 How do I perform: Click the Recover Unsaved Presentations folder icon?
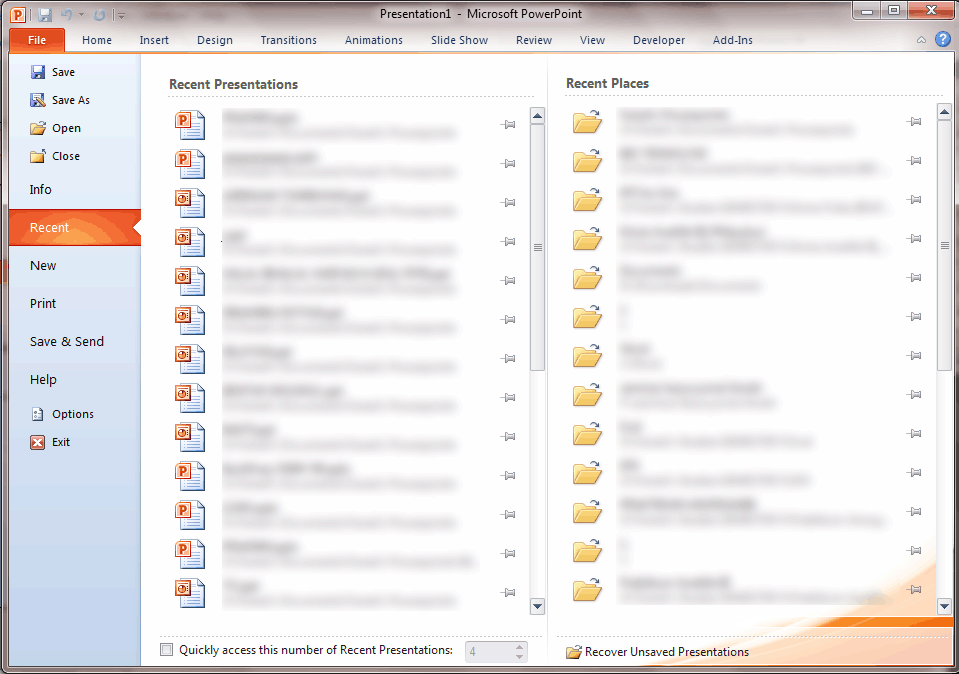(572, 651)
